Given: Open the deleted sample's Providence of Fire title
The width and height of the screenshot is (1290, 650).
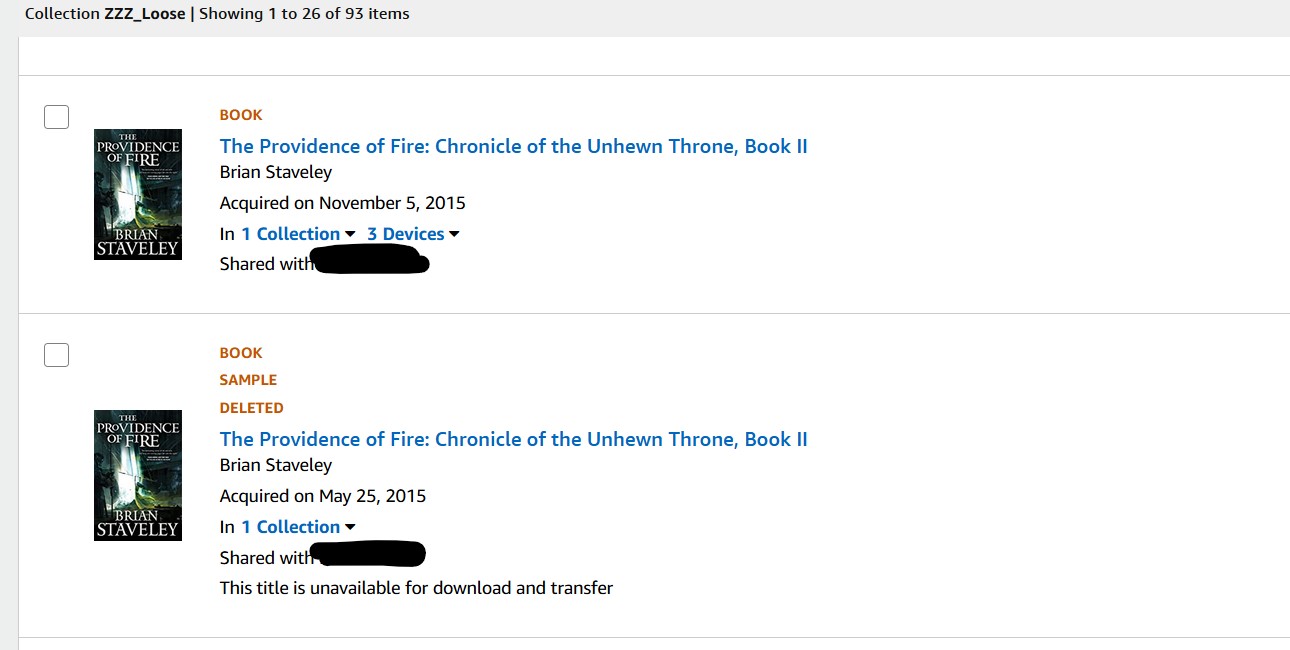Looking at the screenshot, I should (x=513, y=439).
